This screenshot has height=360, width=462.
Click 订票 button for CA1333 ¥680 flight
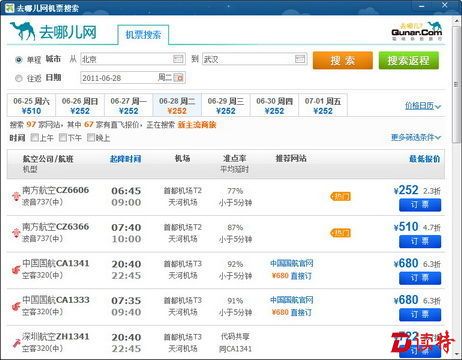(x=420, y=315)
